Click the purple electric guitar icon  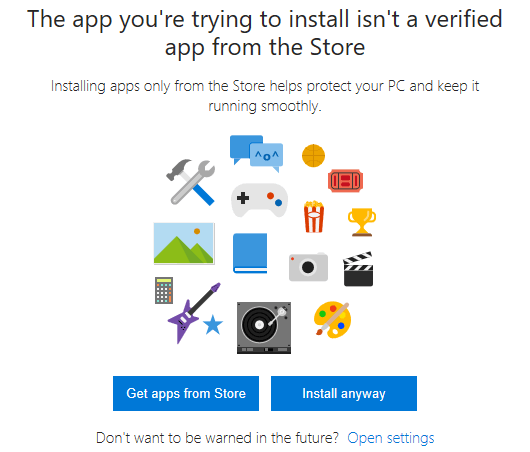[194, 313]
